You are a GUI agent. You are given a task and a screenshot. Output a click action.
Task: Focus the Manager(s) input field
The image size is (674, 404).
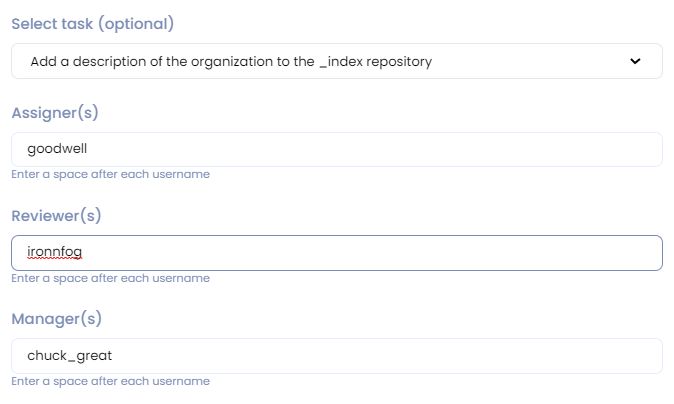pyautogui.click(x=336, y=356)
